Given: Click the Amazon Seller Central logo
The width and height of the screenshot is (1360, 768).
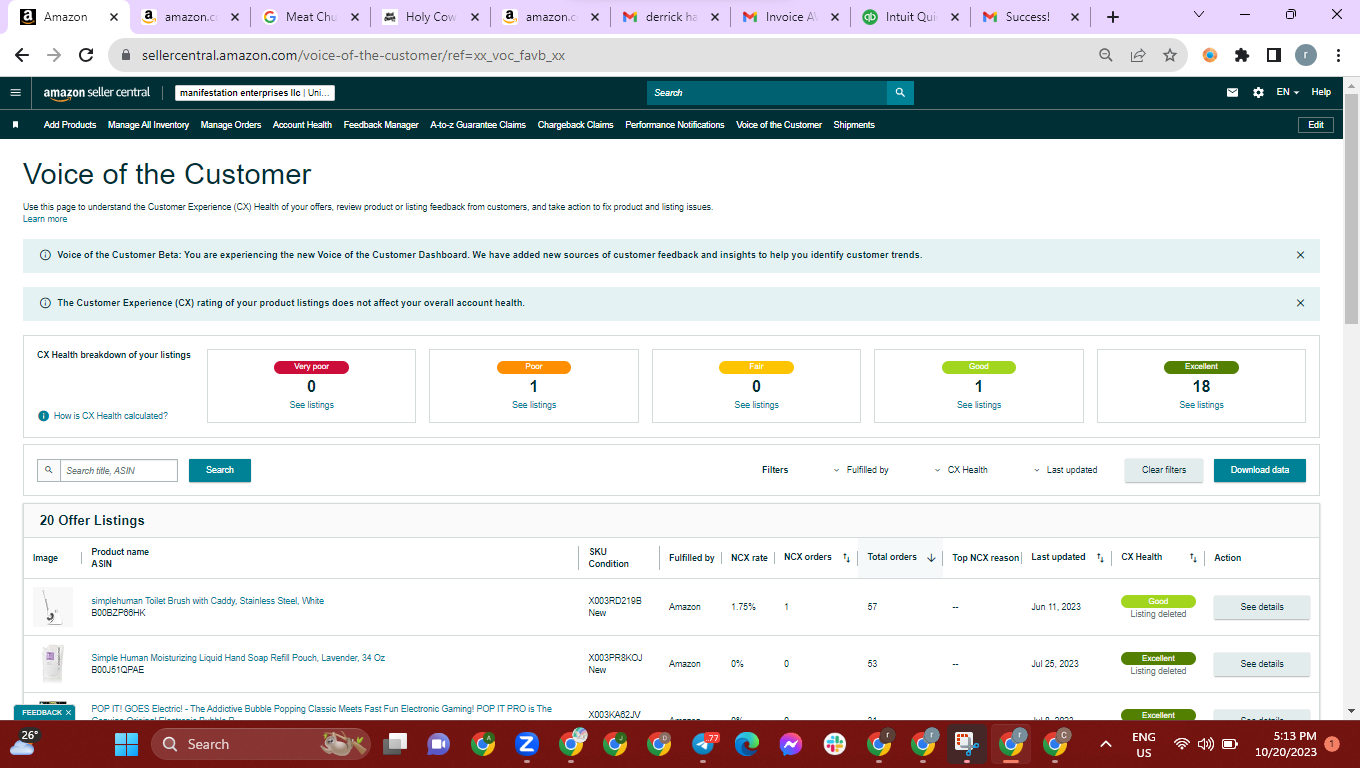Looking at the screenshot, I should pos(97,92).
